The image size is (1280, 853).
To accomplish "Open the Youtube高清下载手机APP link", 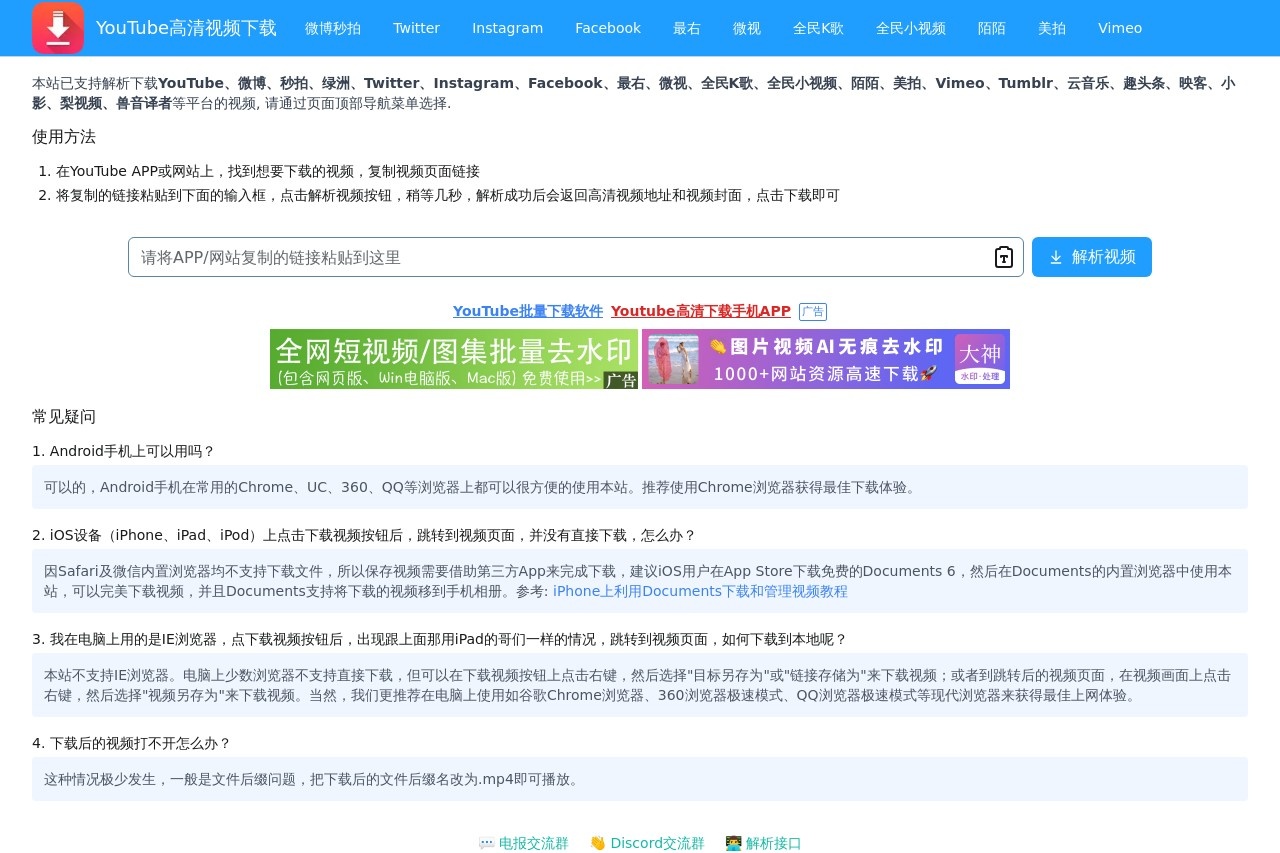I will coord(700,311).
